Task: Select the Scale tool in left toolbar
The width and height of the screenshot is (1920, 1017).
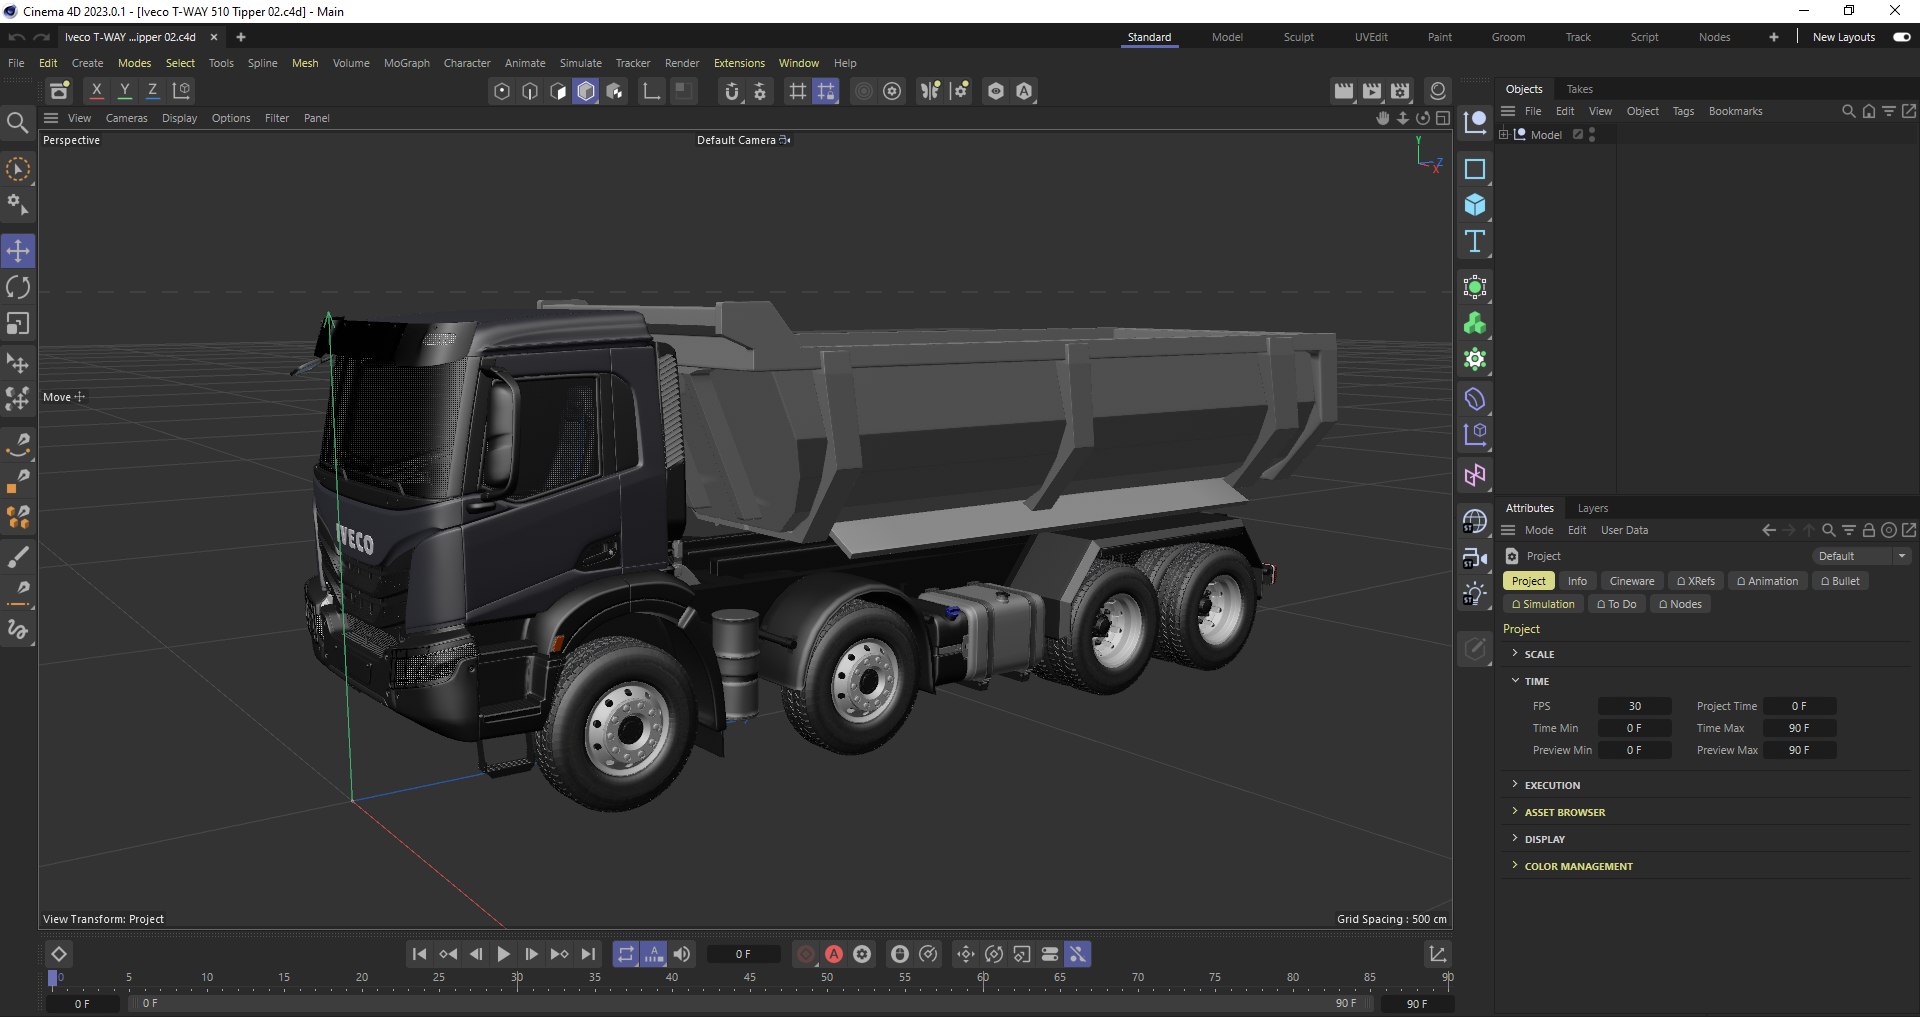Action: pyautogui.click(x=18, y=324)
